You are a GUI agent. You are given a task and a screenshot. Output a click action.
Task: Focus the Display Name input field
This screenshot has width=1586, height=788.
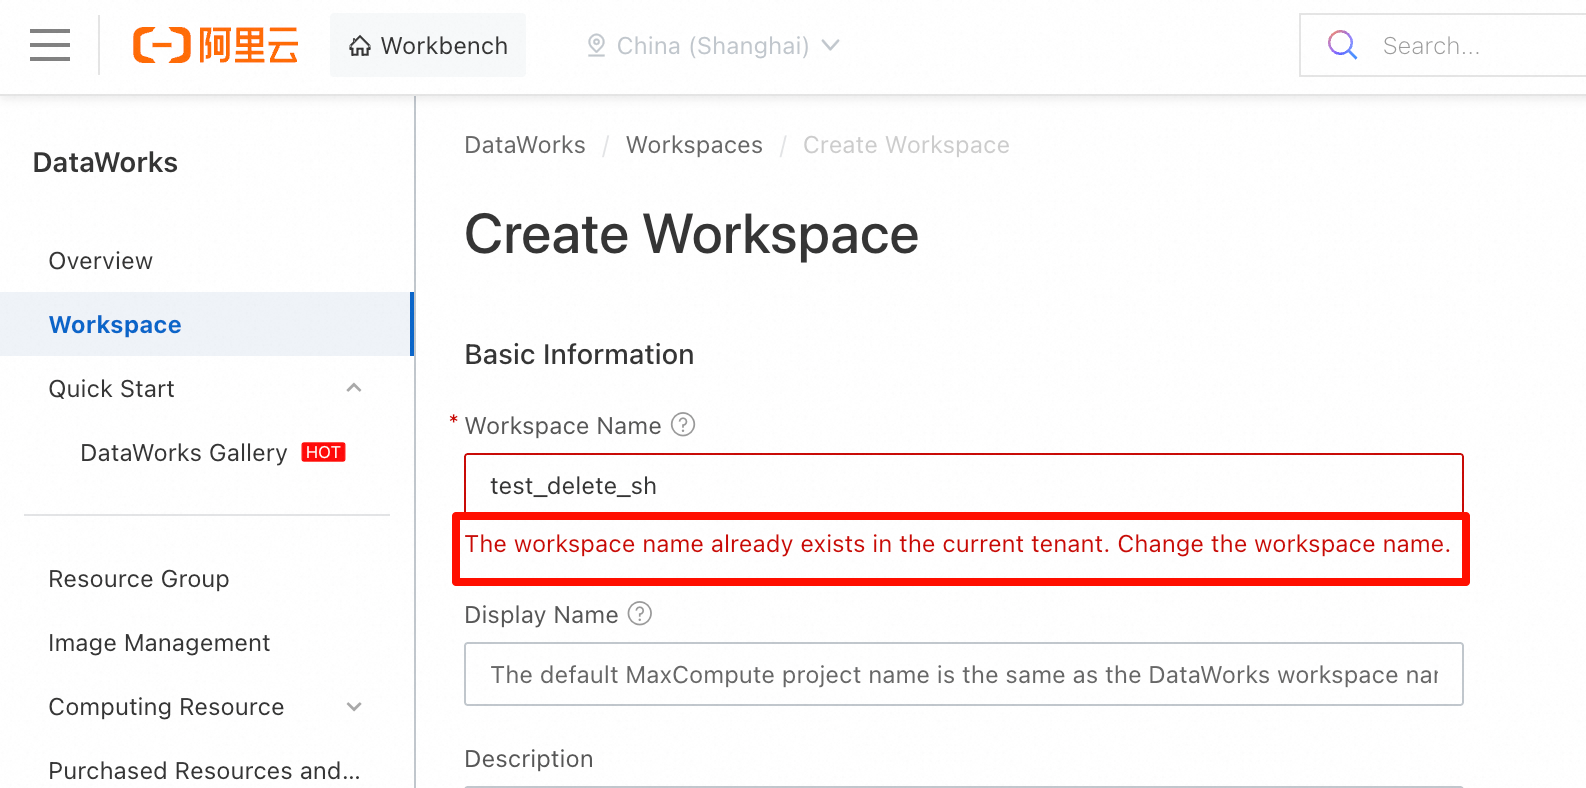(964, 674)
